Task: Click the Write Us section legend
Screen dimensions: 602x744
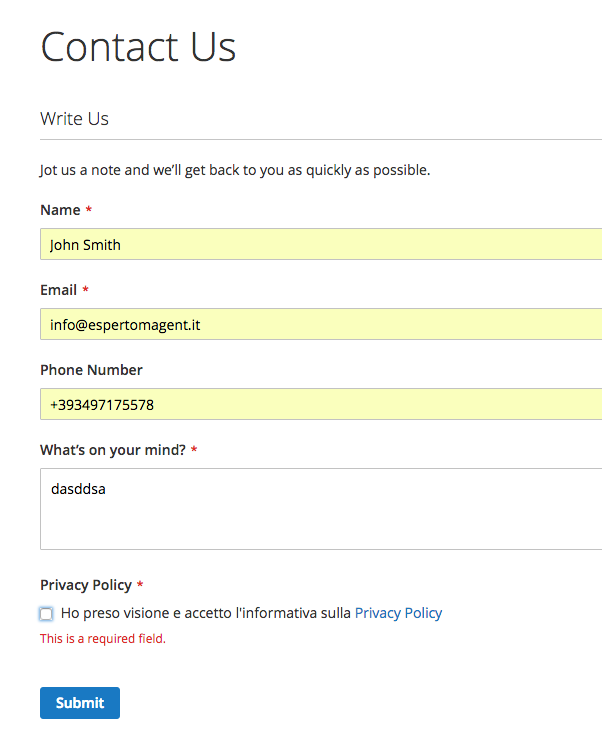Action: point(74,119)
